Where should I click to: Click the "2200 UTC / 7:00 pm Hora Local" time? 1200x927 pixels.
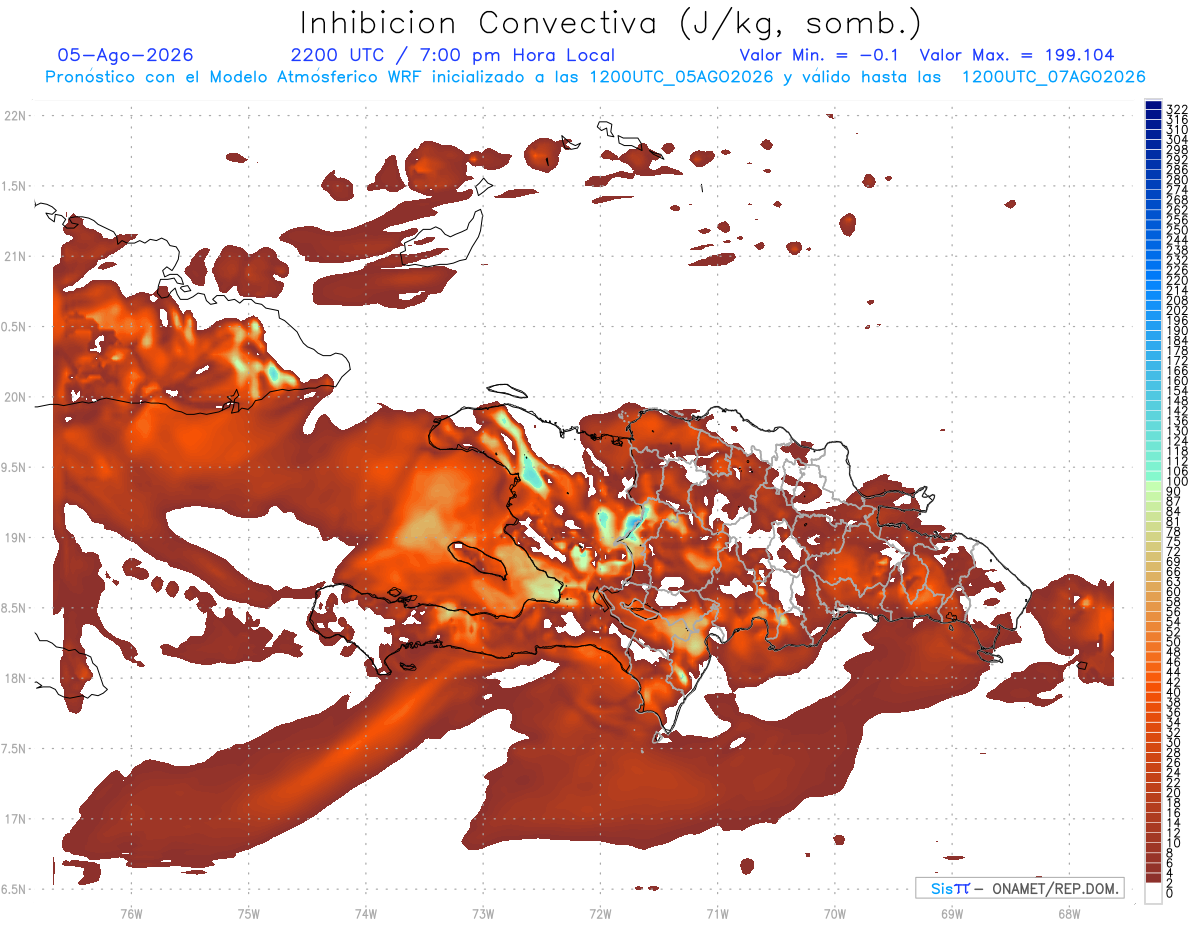click(x=453, y=55)
